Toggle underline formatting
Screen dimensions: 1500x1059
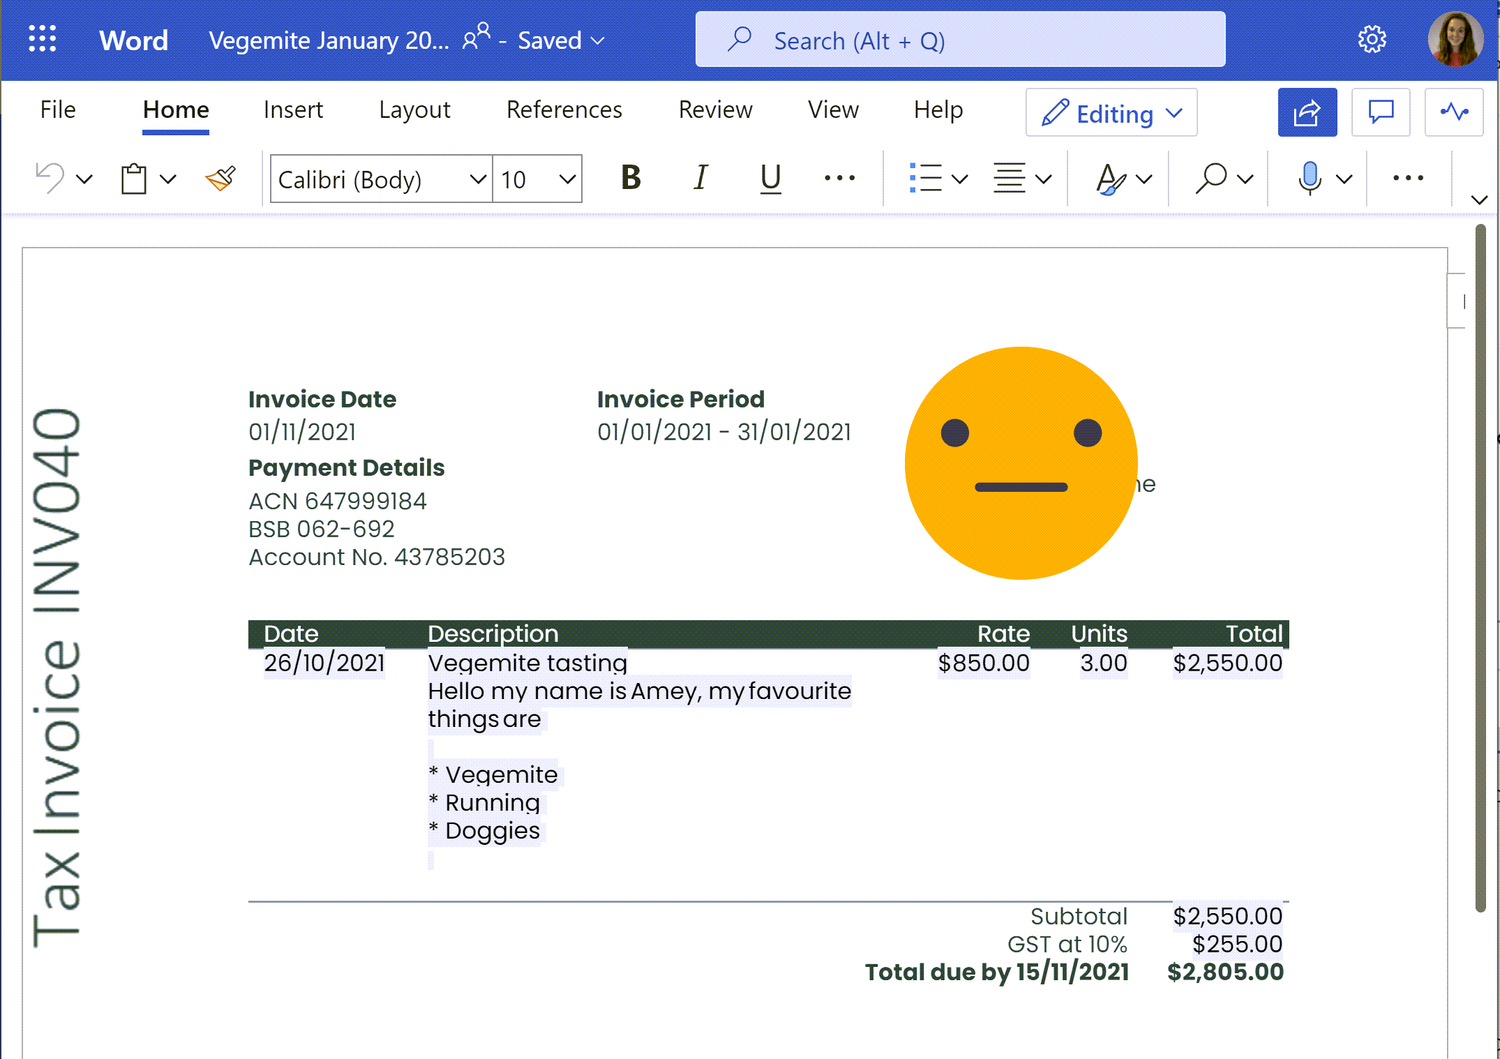click(770, 178)
